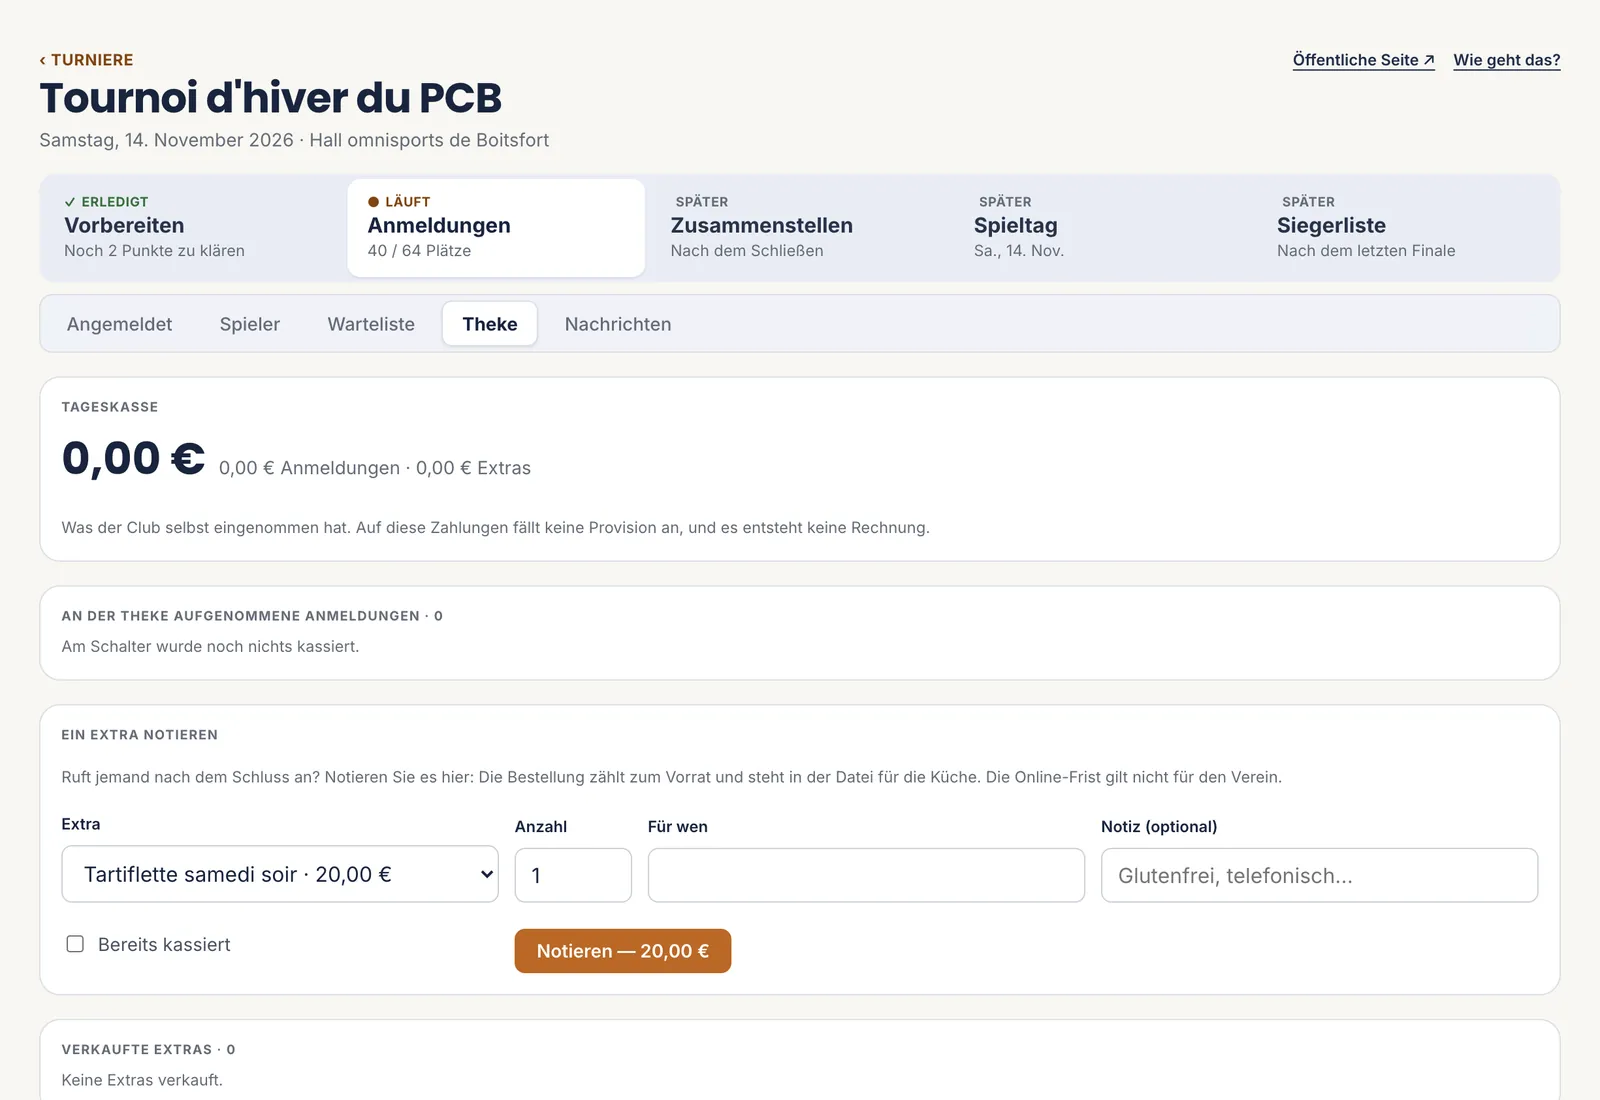Open the Siegerliste step
Image resolution: width=1600 pixels, height=1100 pixels.
click(x=1406, y=228)
